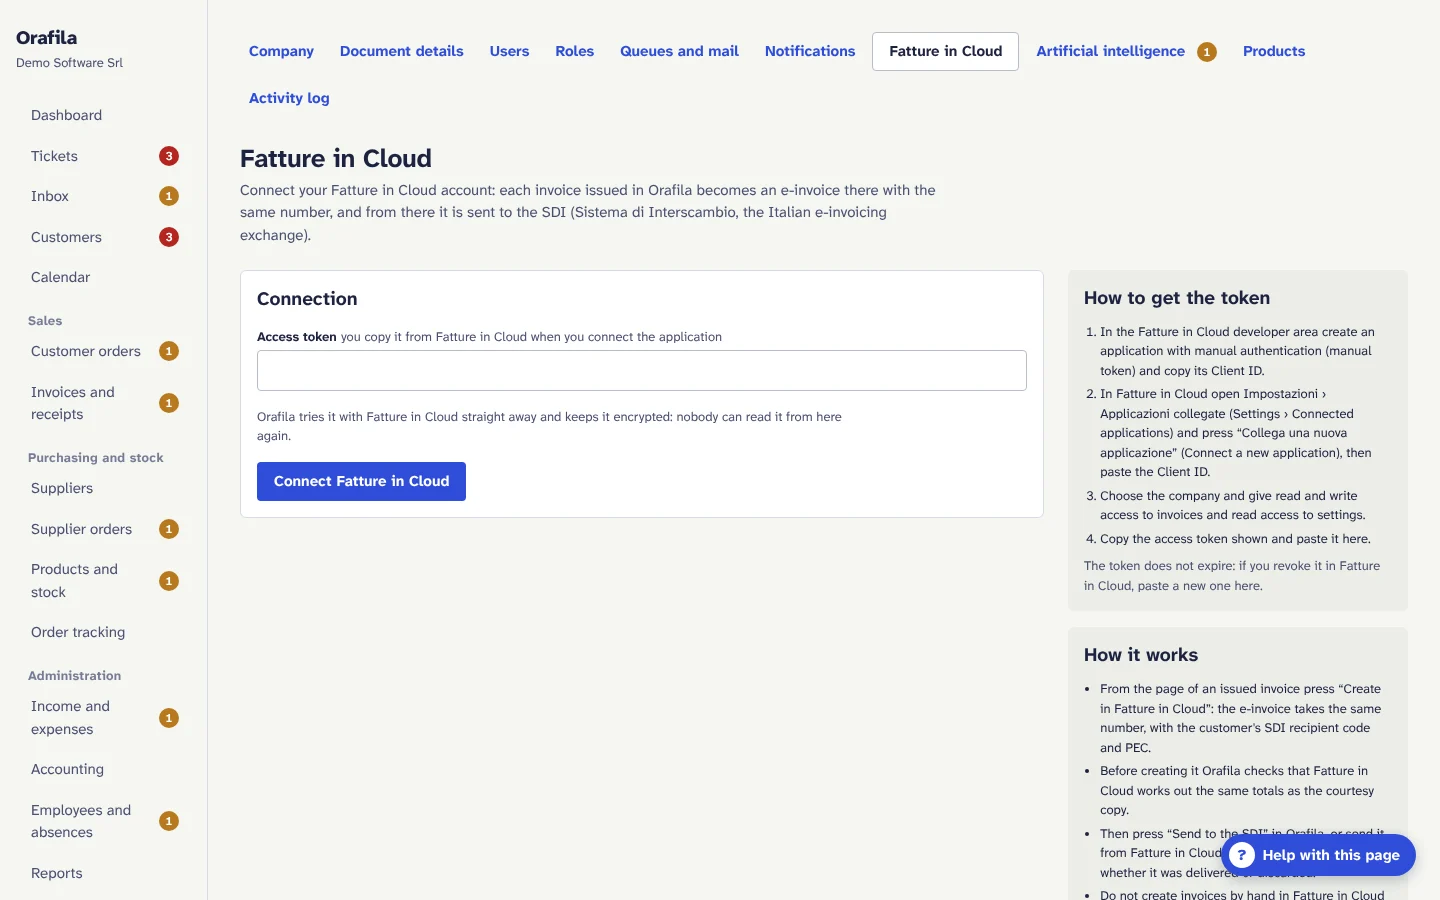Go to the Roles tab
Screen dimensions: 1440x900
(x=574, y=51)
